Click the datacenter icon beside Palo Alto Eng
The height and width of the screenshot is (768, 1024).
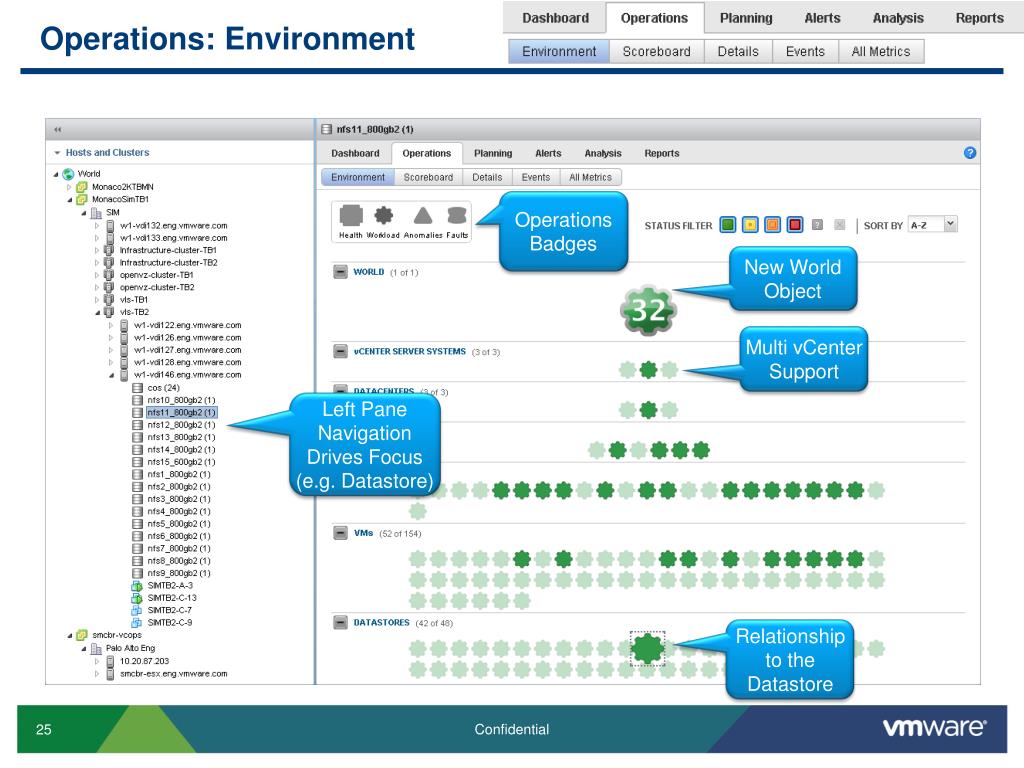pyautogui.click(x=96, y=648)
